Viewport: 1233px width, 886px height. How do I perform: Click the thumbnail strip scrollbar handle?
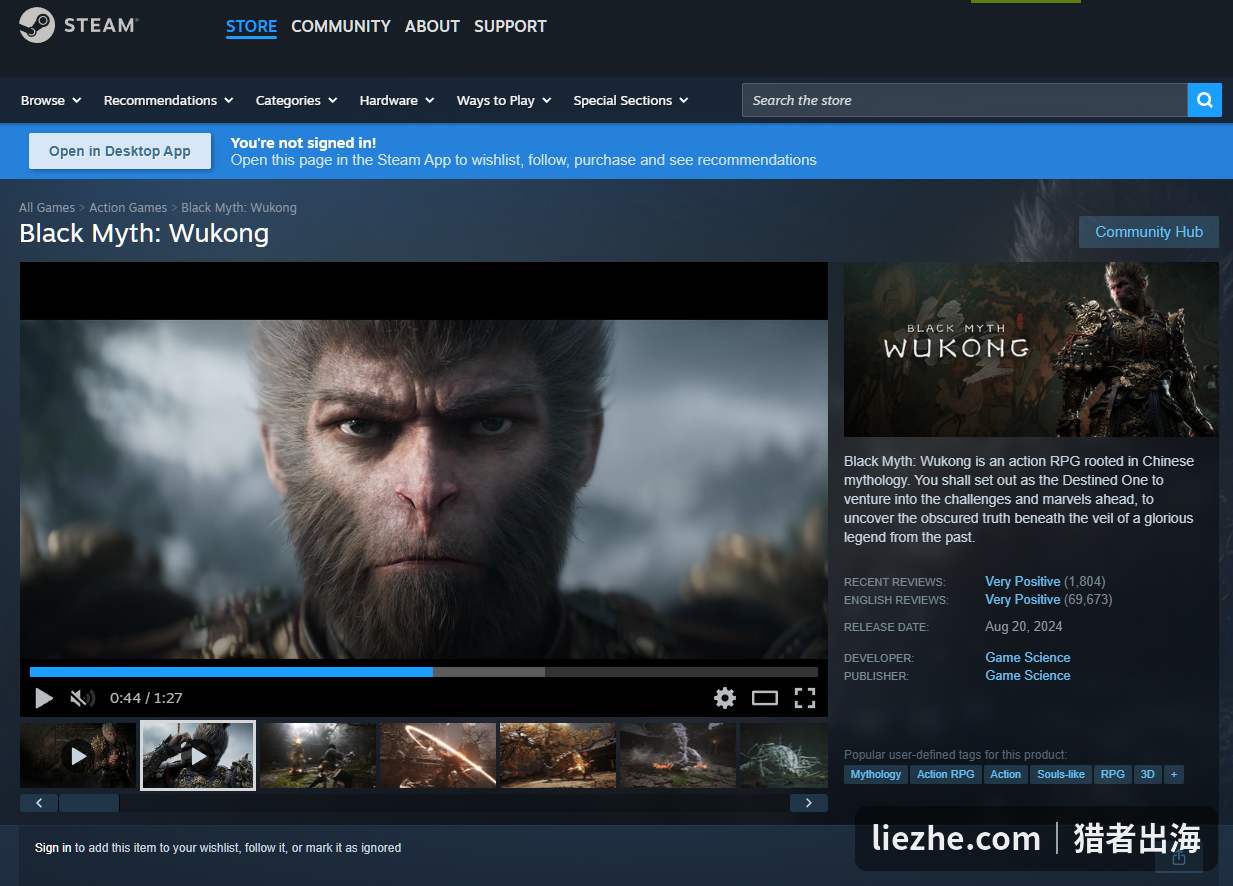pos(89,803)
